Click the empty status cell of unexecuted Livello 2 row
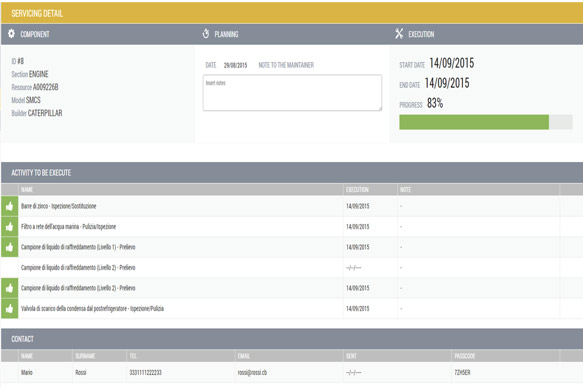The height and width of the screenshot is (388, 583). (10, 268)
